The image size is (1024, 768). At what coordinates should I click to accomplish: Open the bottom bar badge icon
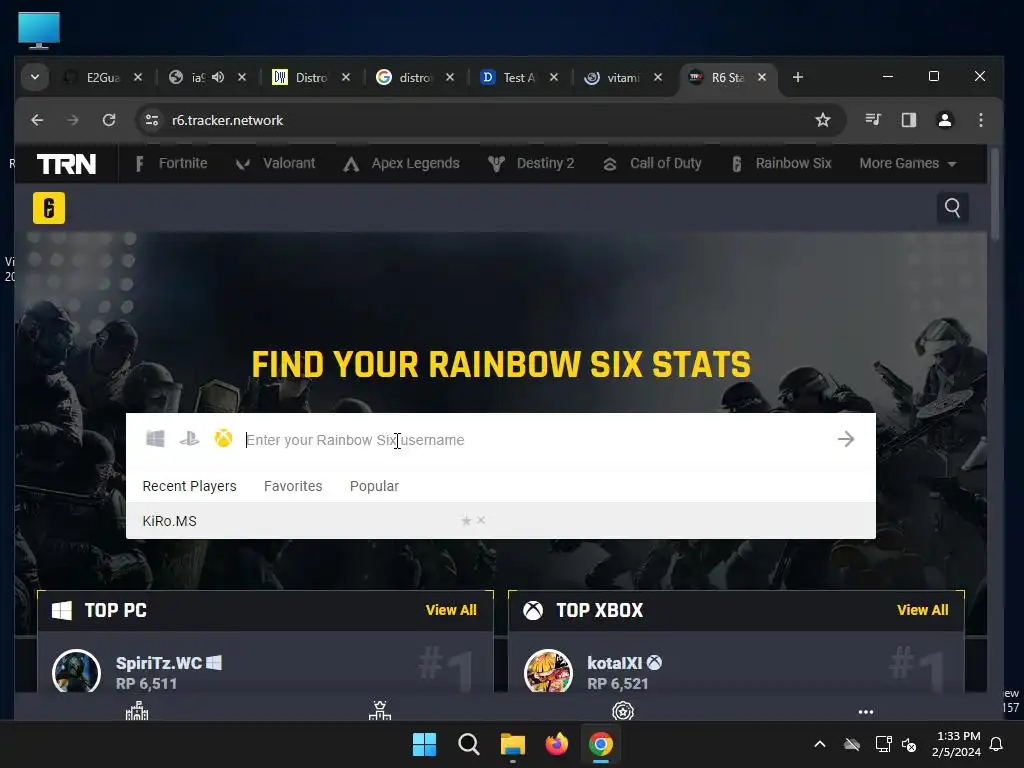[x=623, y=711]
